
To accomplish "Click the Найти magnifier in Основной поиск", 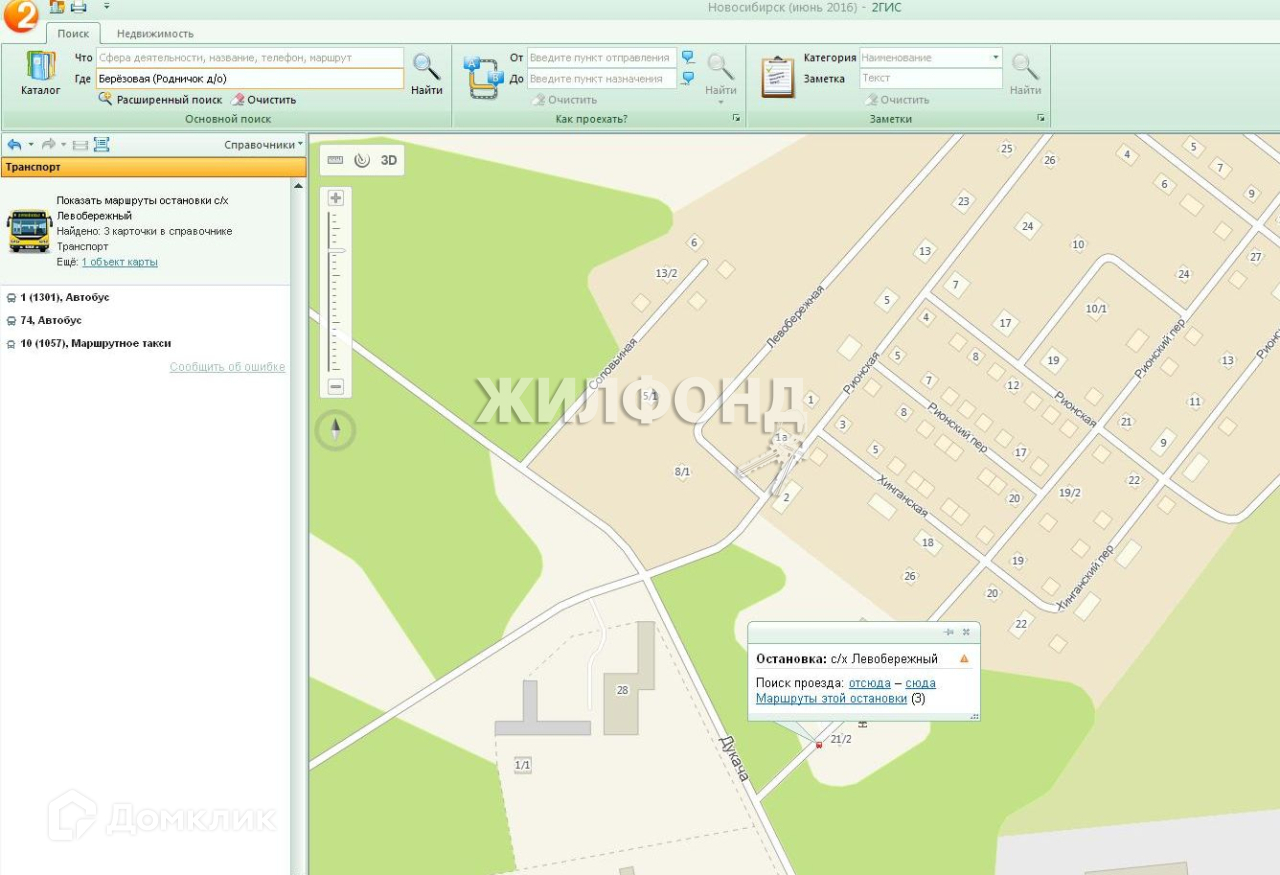I will coord(426,73).
